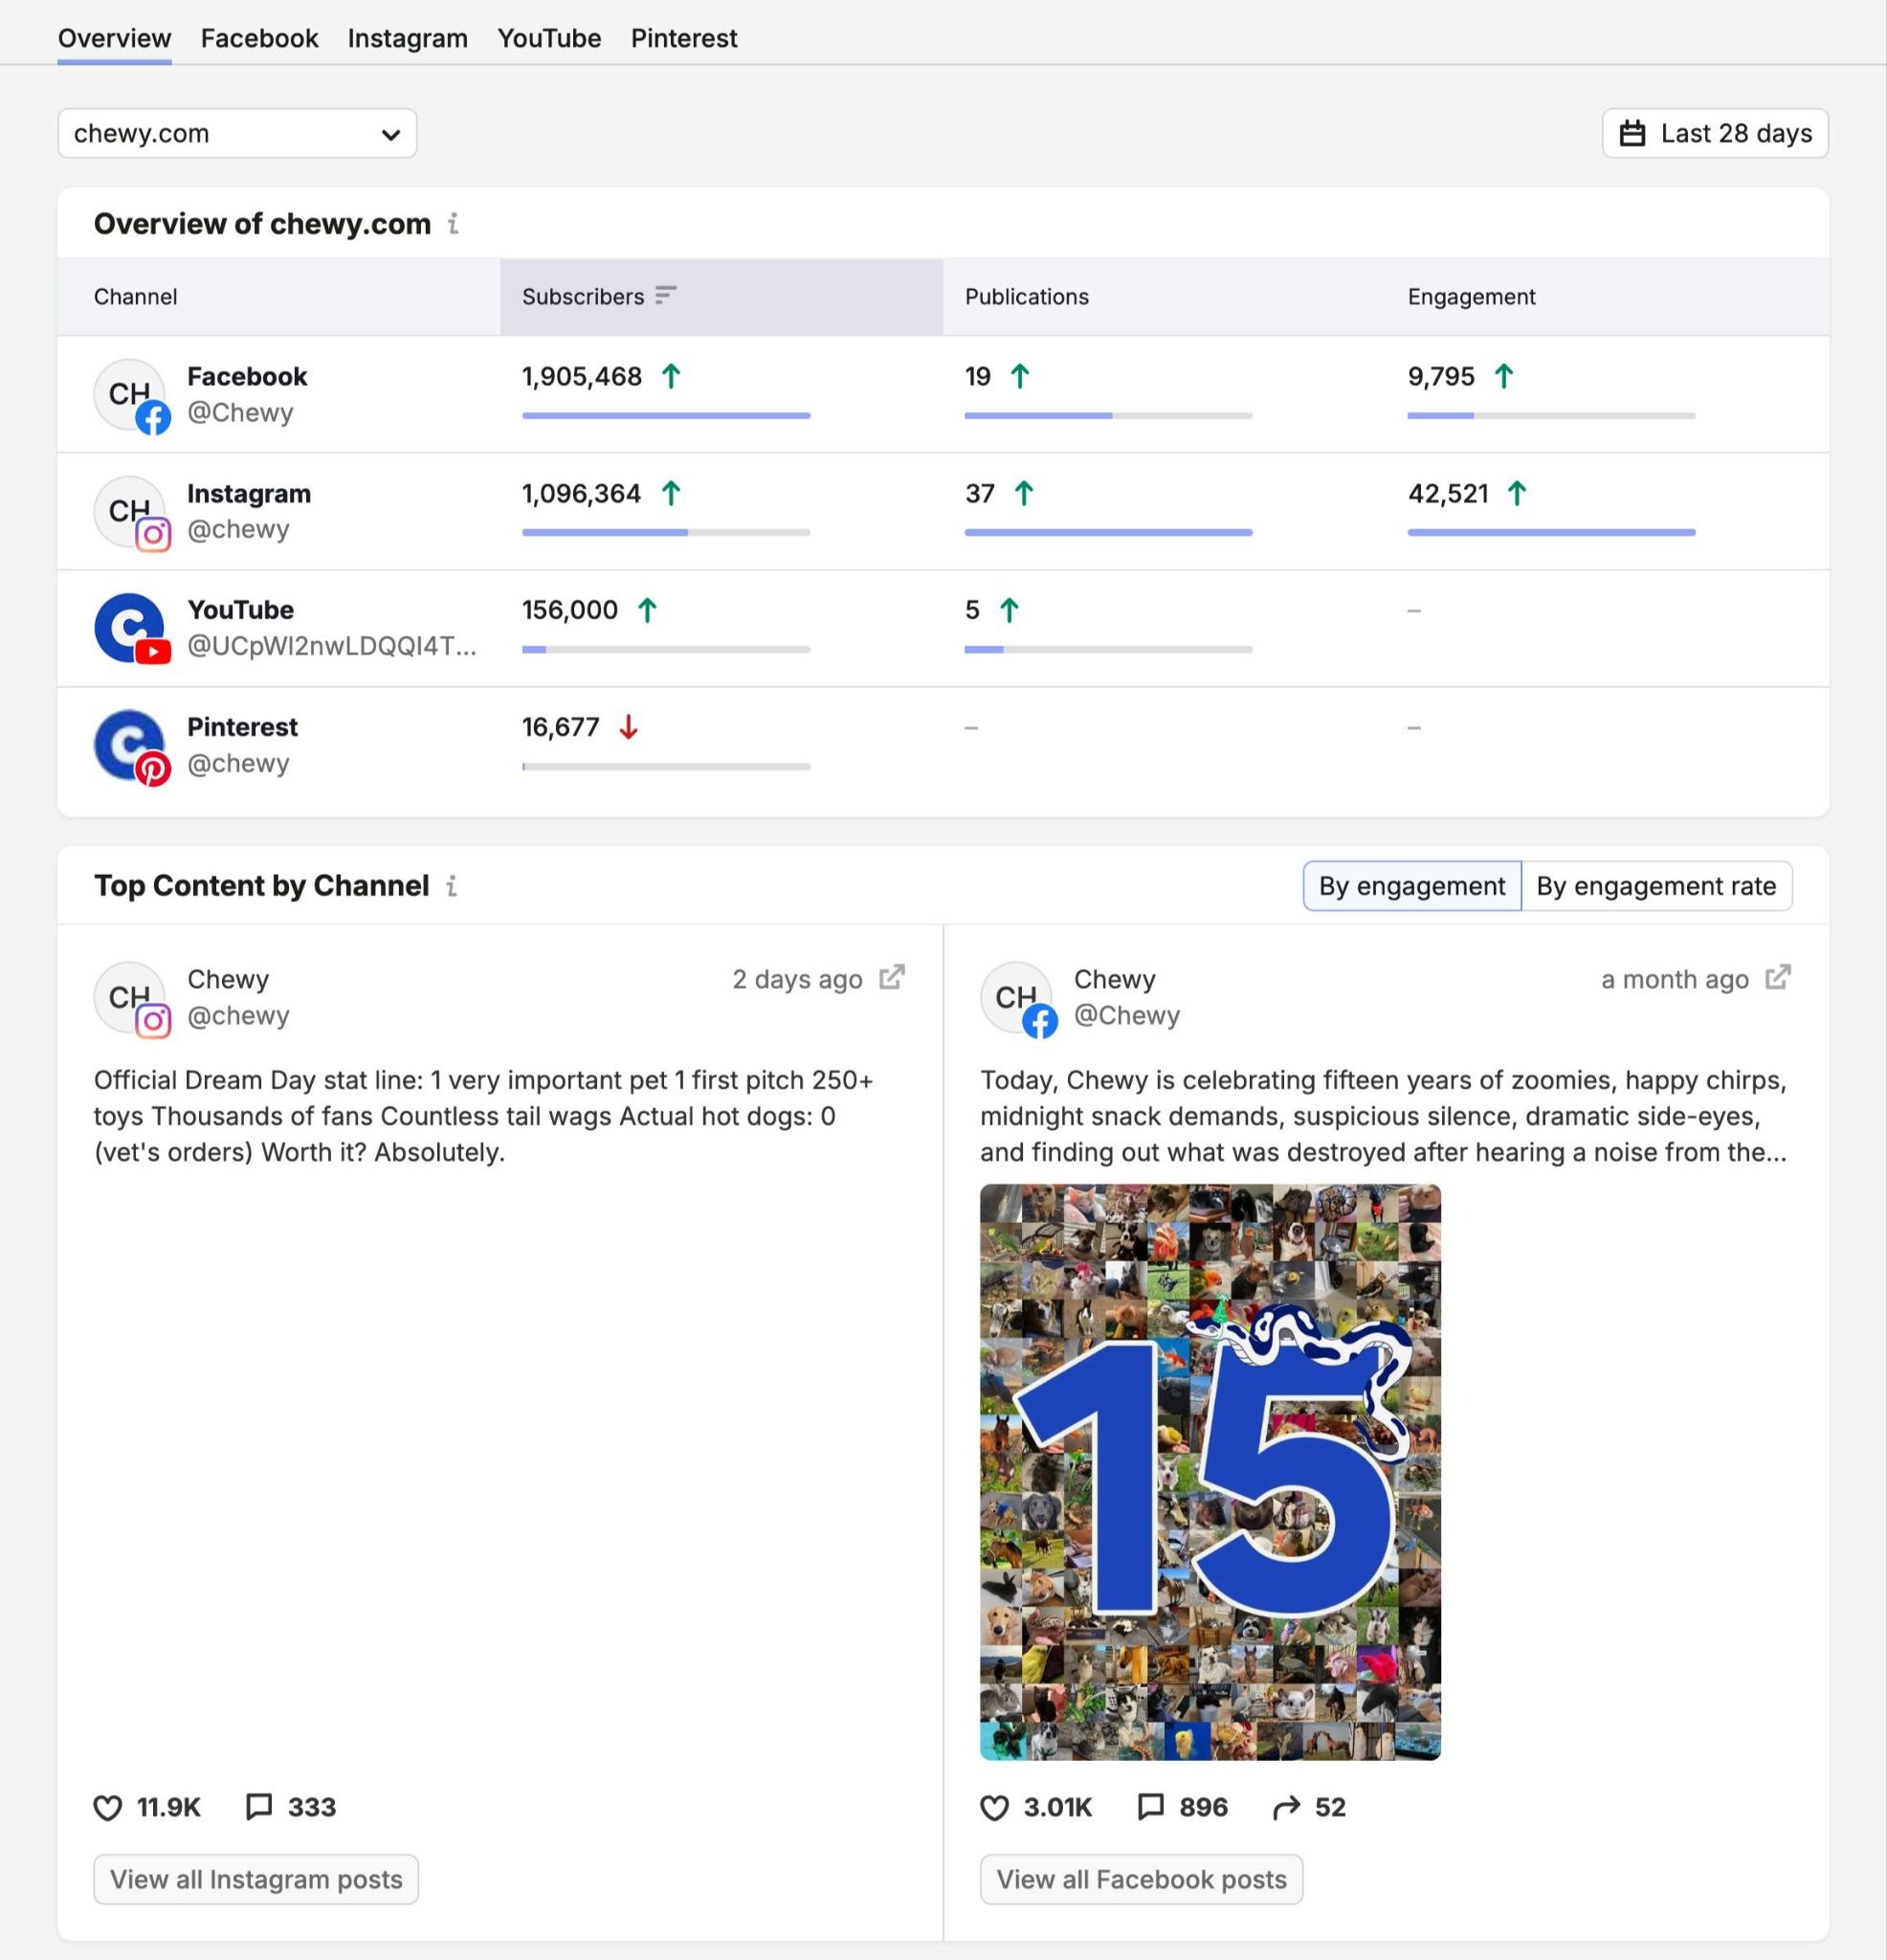
Task: Click YouTube subscribers value 156,000
Action: [570, 610]
